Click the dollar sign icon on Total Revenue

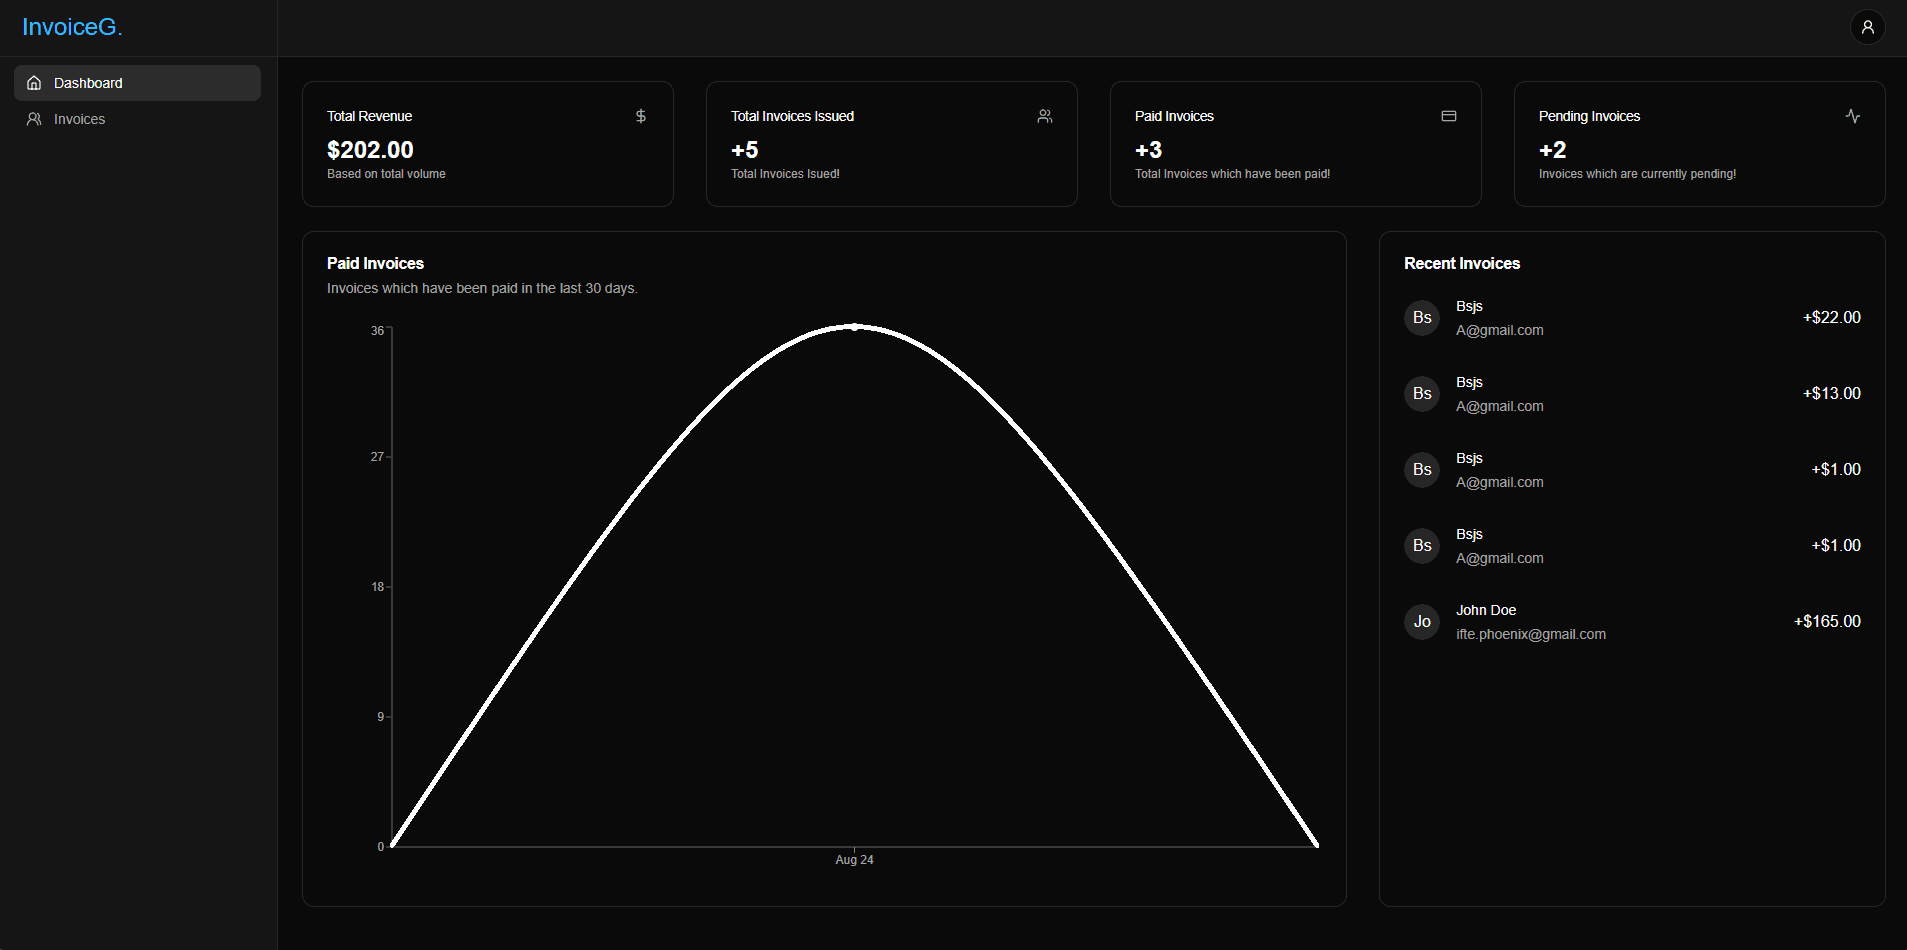tap(641, 116)
